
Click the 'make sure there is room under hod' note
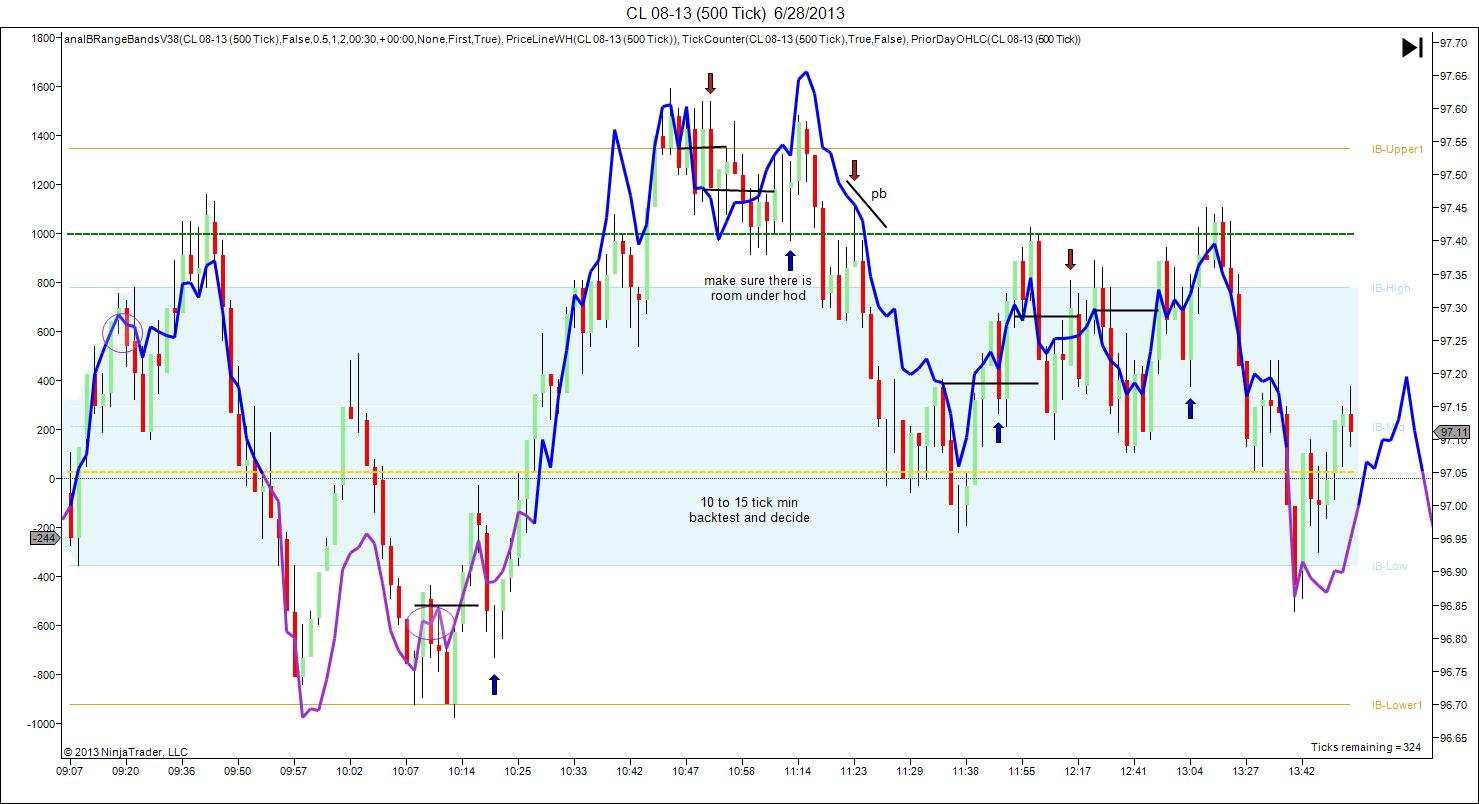(x=758, y=288)
